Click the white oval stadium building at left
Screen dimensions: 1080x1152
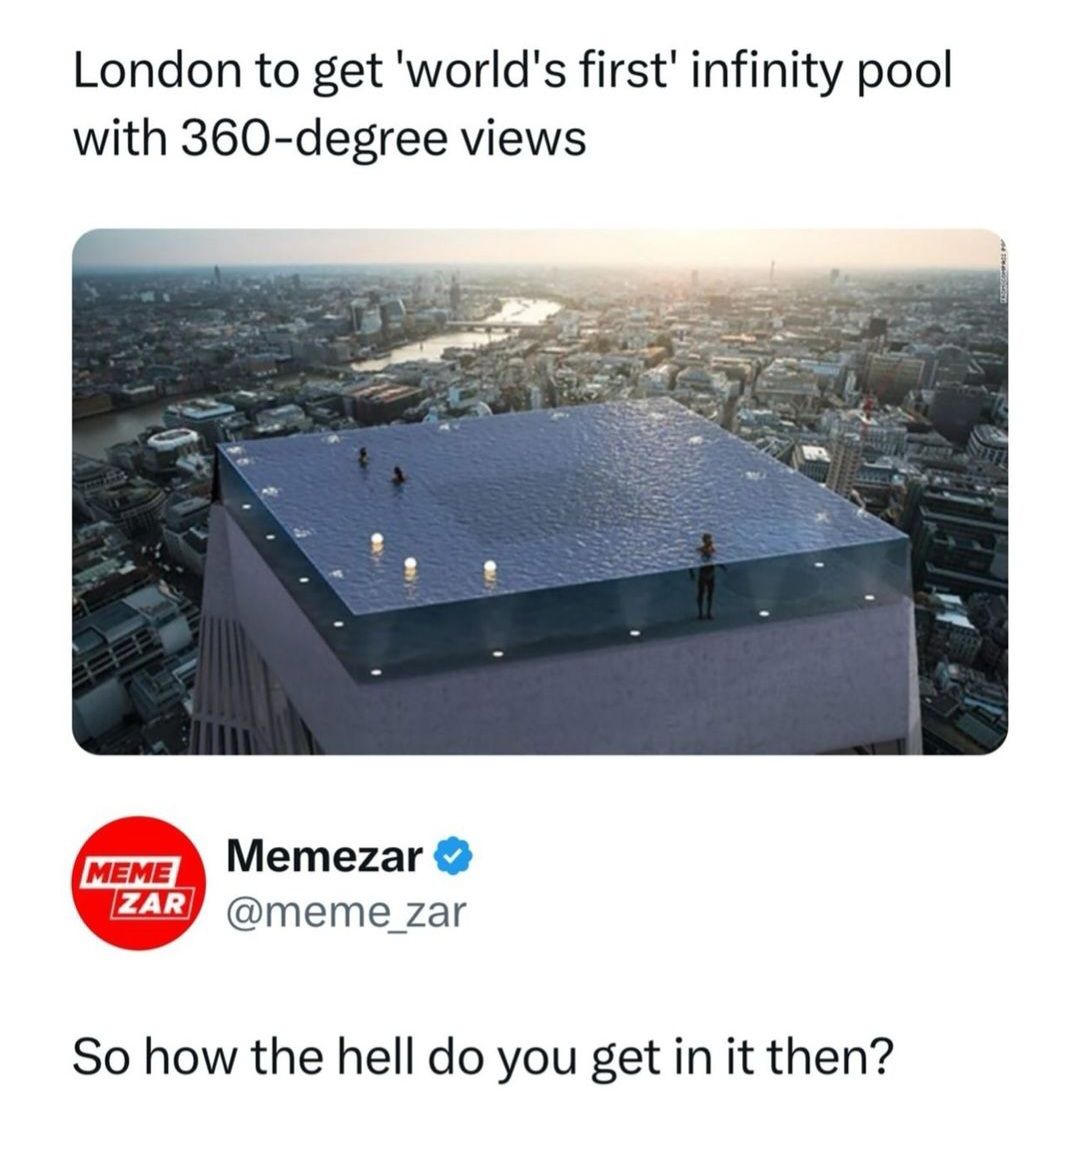173,439
